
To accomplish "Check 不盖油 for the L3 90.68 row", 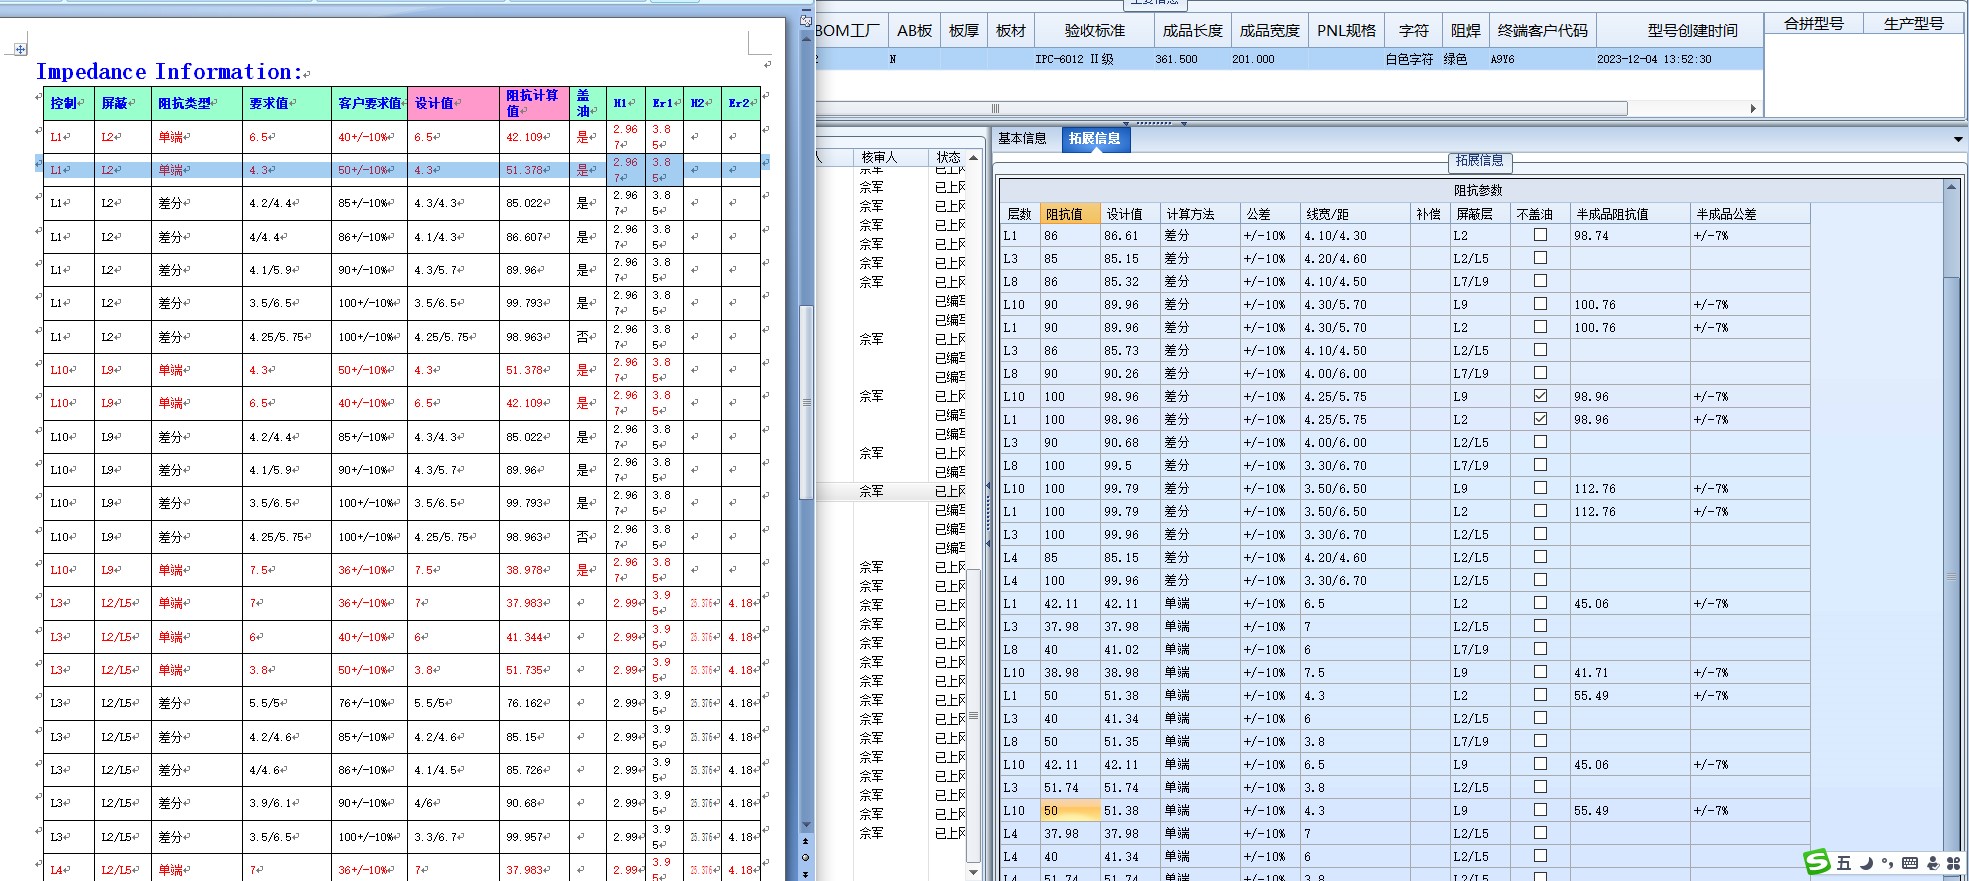I will tap(1540, 442).
